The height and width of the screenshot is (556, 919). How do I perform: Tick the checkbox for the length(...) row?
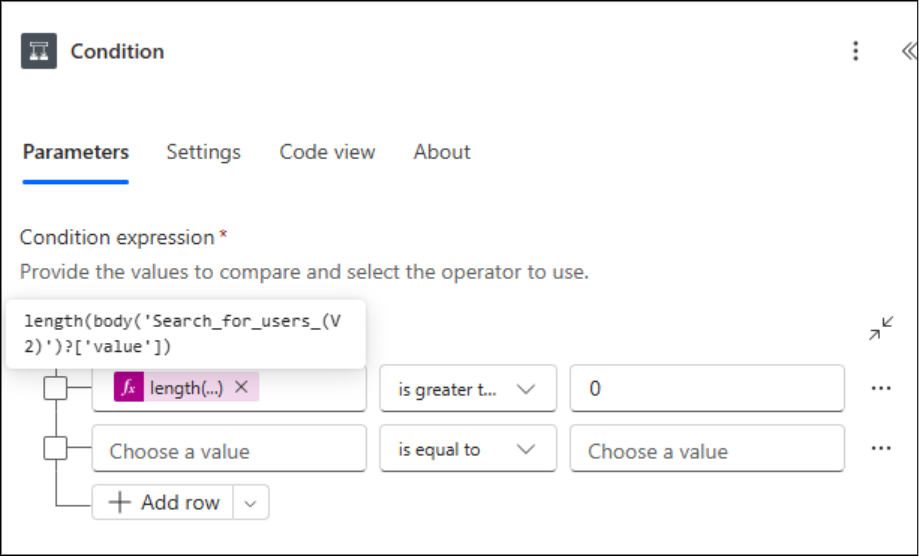click(x=56, y=388)
